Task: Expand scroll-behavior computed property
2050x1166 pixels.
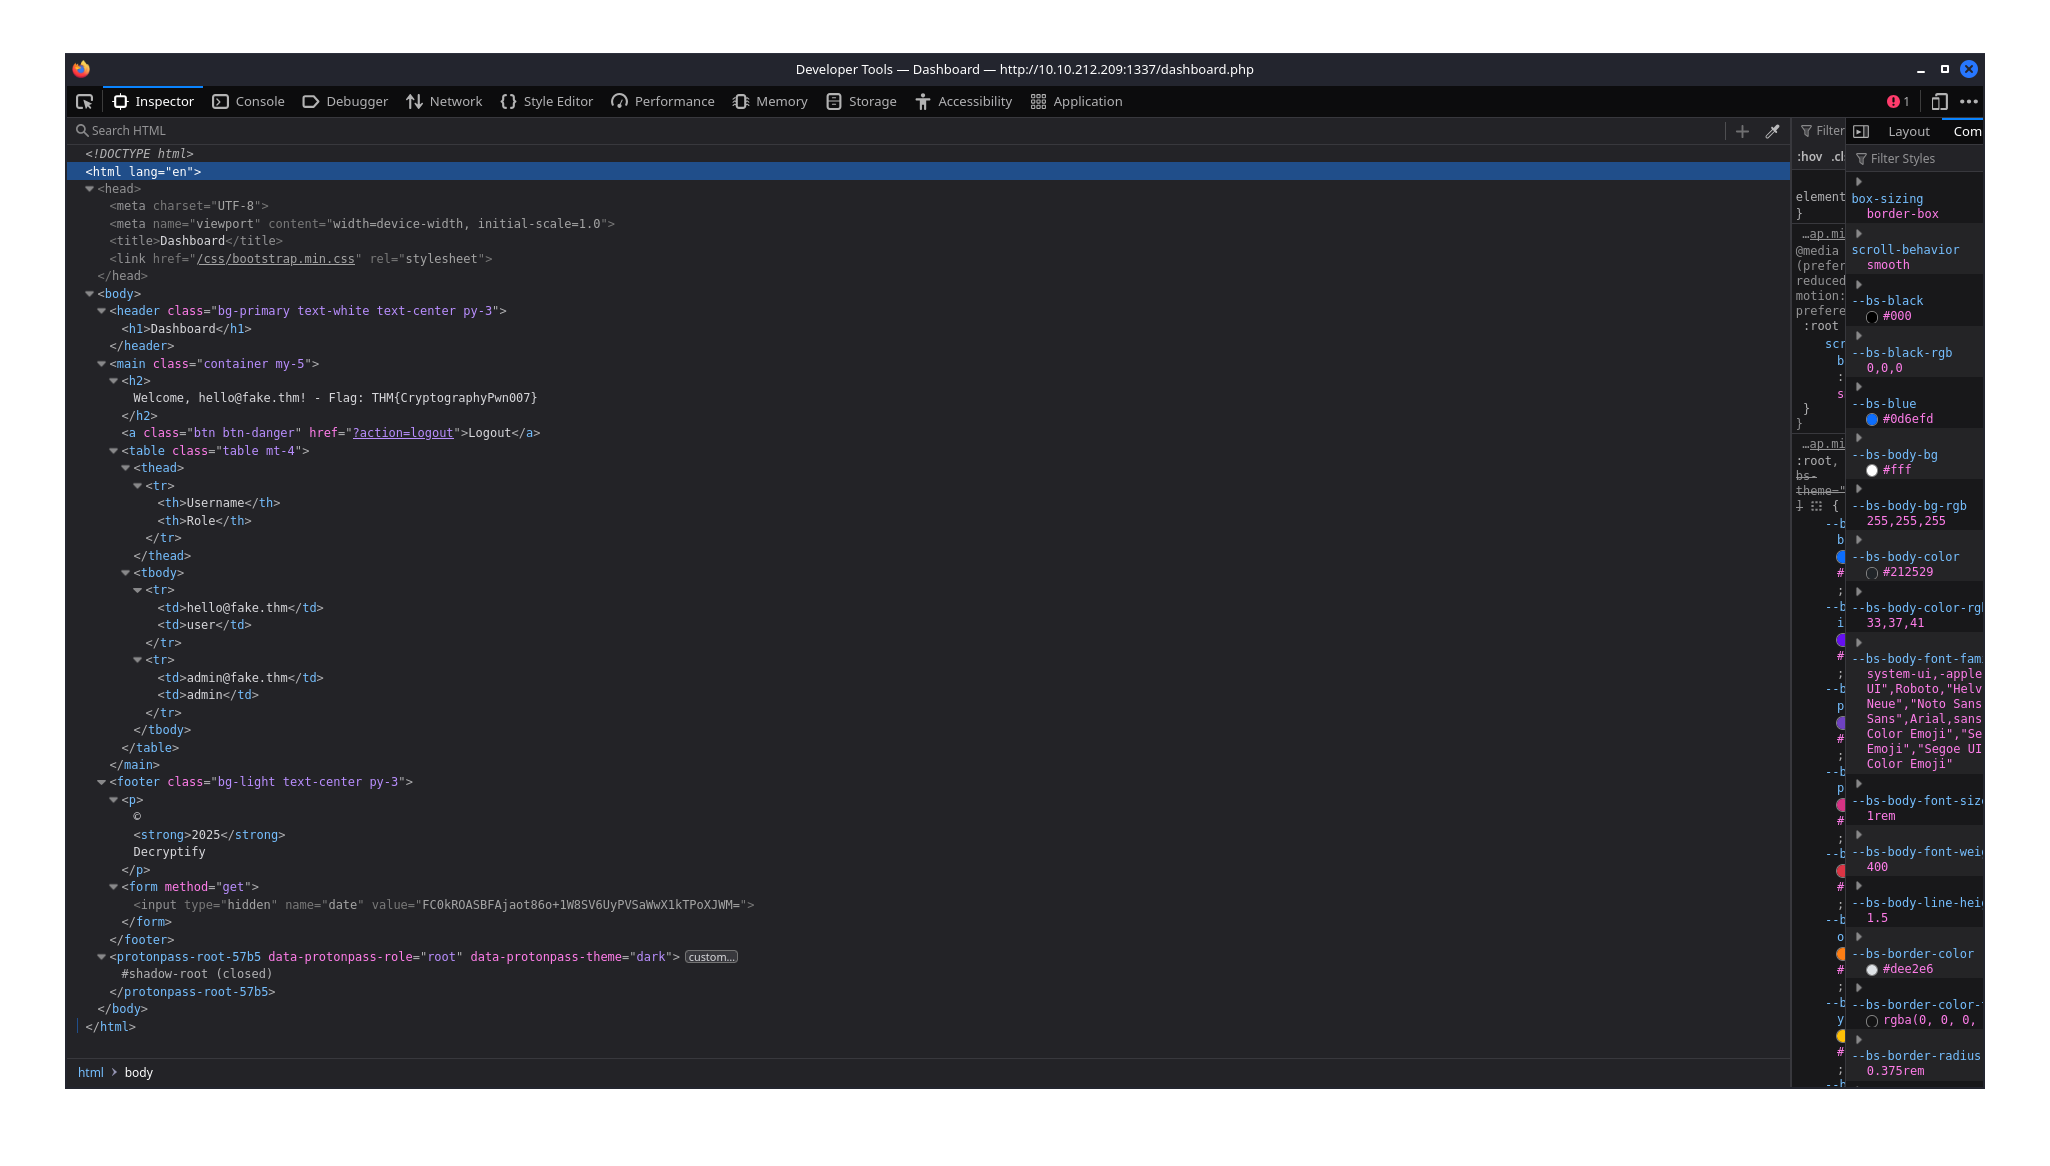Action: point(1859,234)
